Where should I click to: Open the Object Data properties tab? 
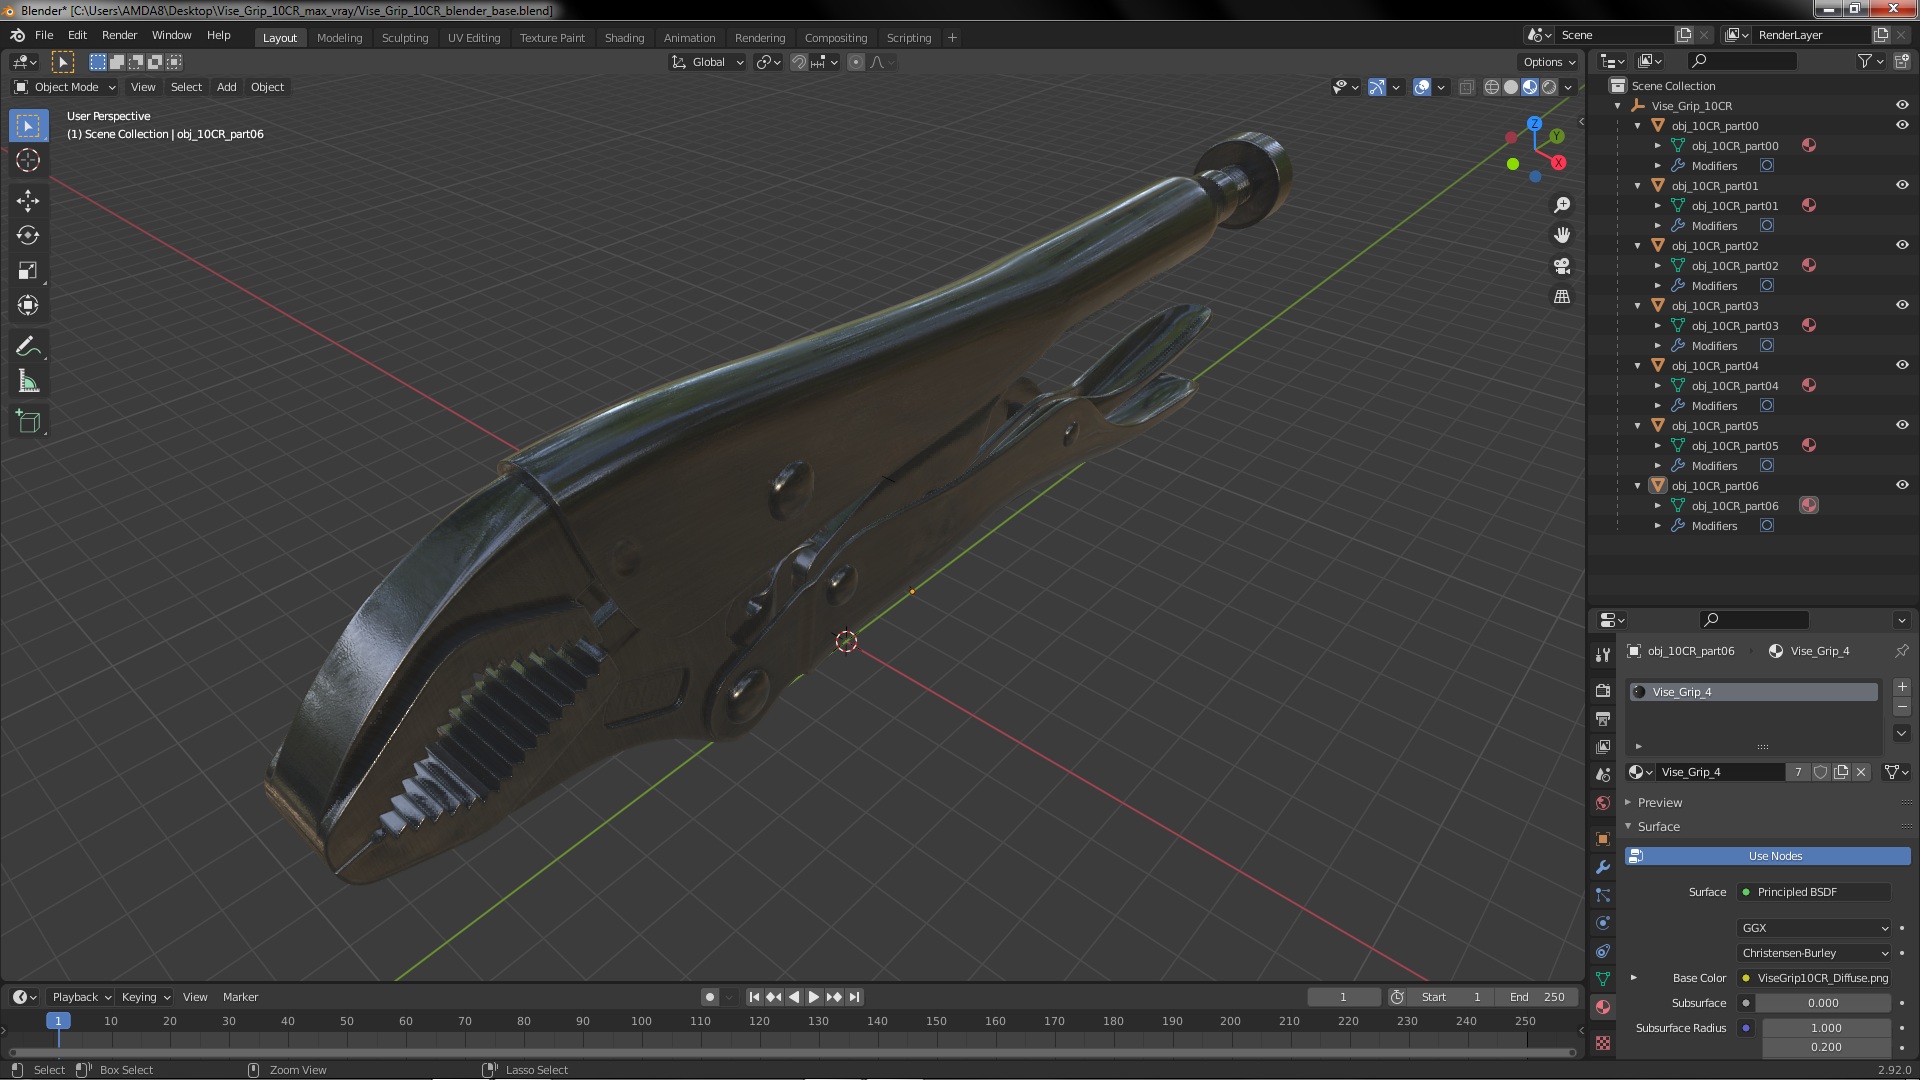(x=1603, y=979)
